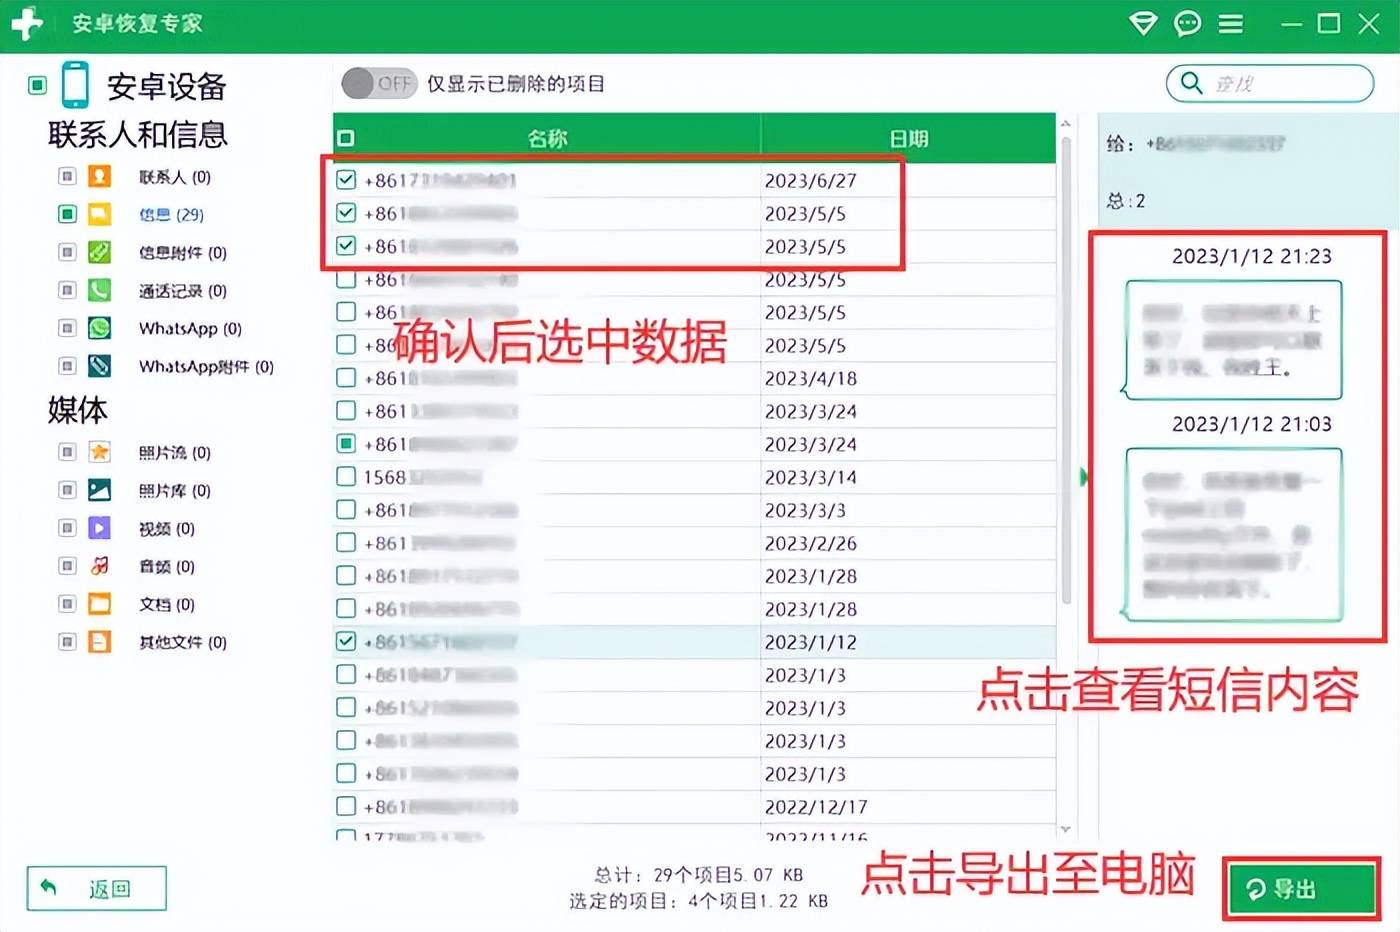Viewport: 1400px width, 932px height.
Task: Click the Contacts (联系人) icon in sidebar
Action: click(99, 177)
